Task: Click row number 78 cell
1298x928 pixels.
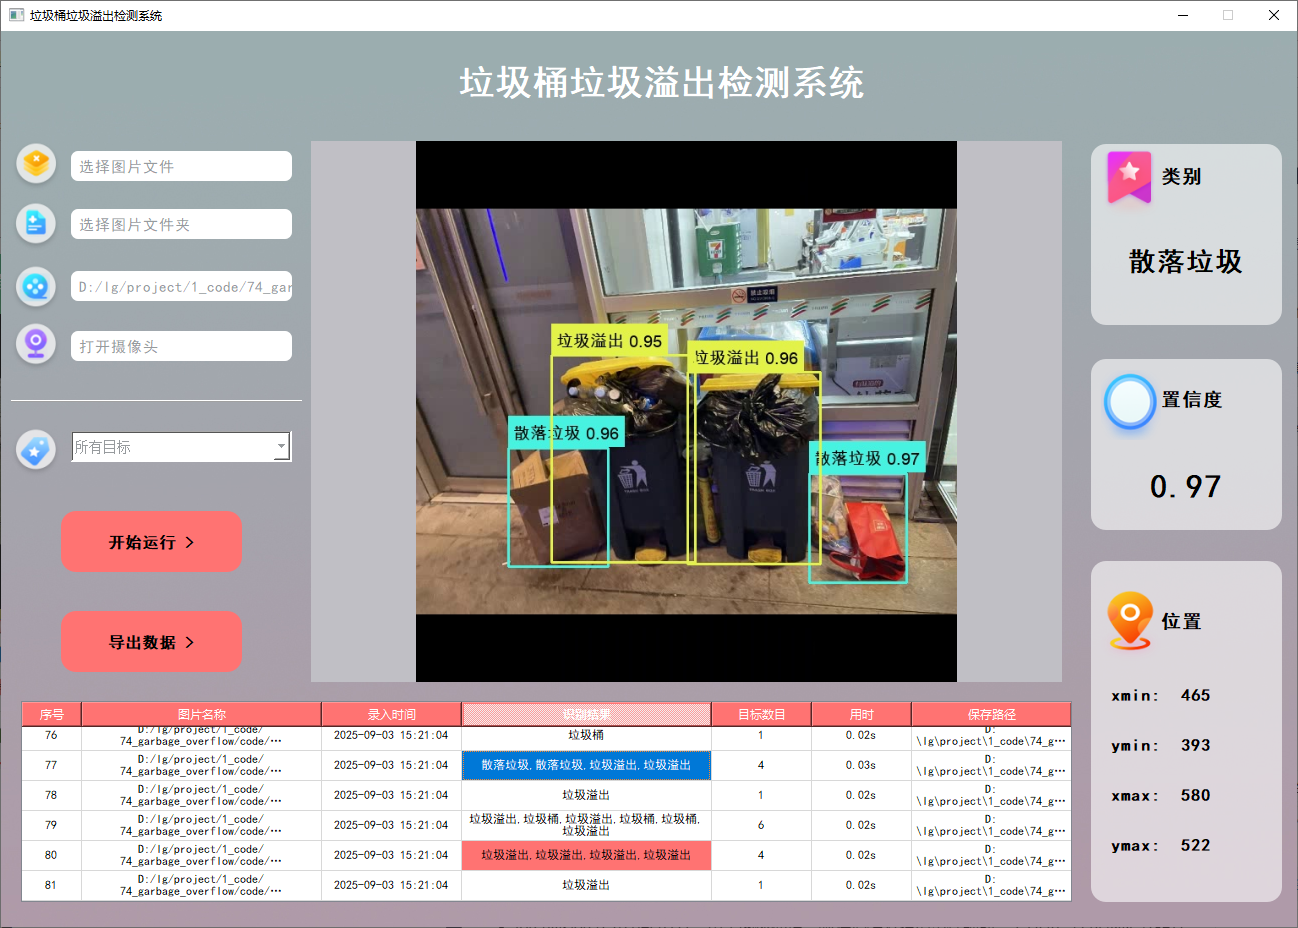Action: tap(51, 795)
